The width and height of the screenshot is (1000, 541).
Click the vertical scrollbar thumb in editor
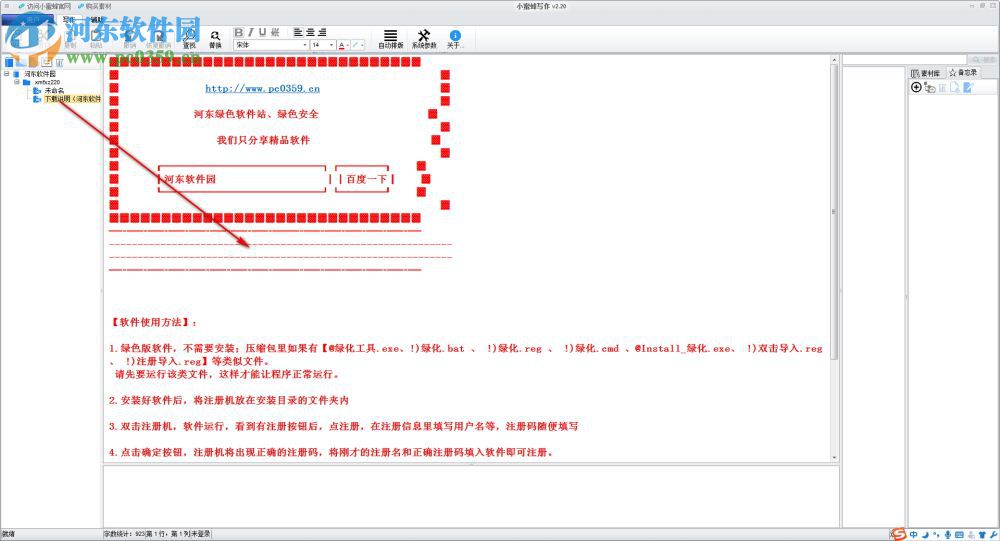click(834, 211)
